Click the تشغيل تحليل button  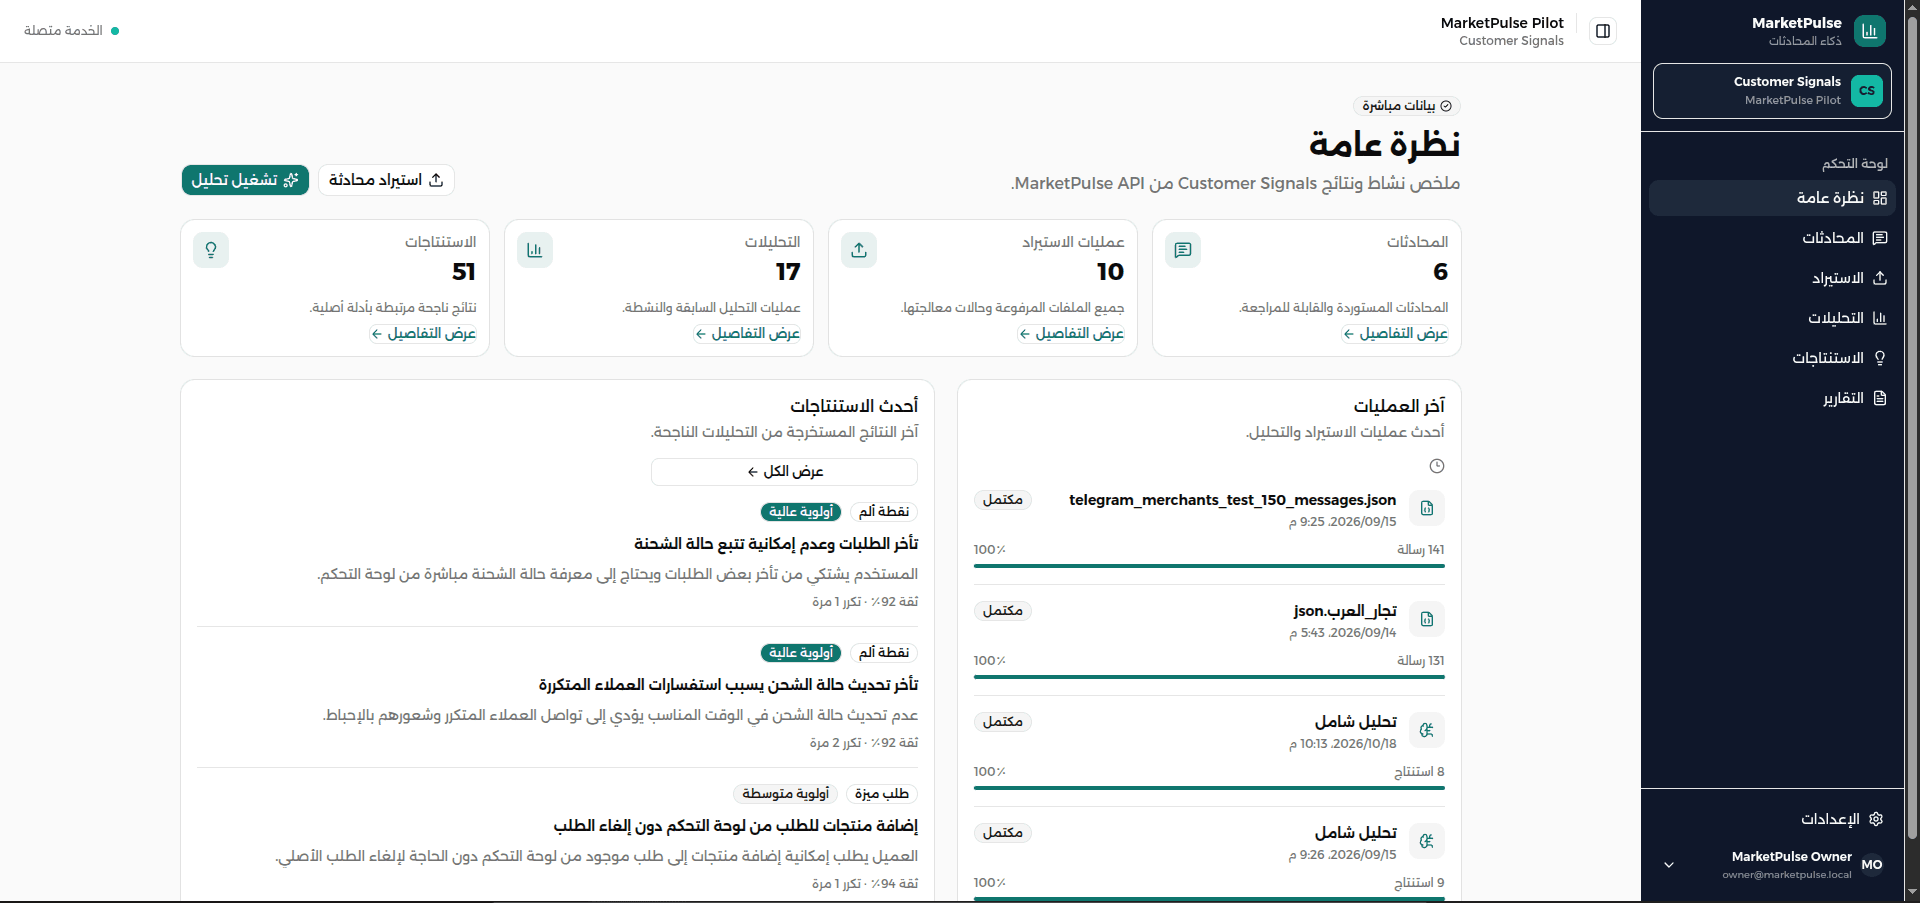tap(245, 180)
